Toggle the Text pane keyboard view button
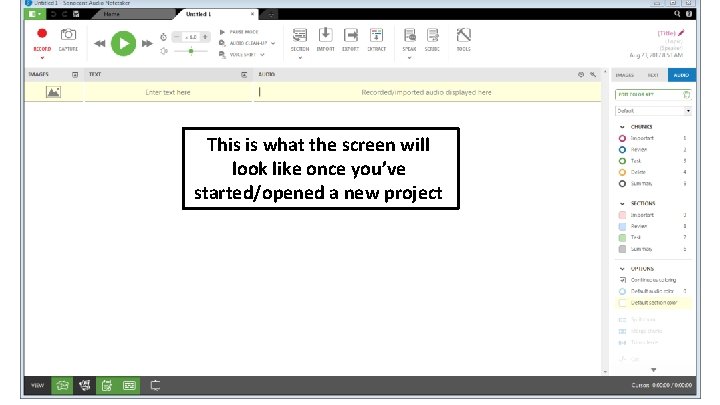The height and width of the screenshot is (405, 720). point(129,386)
